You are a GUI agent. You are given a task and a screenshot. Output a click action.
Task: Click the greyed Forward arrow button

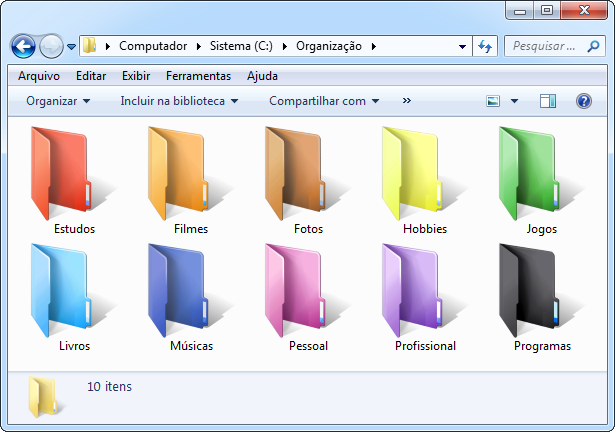pos(51,46)
